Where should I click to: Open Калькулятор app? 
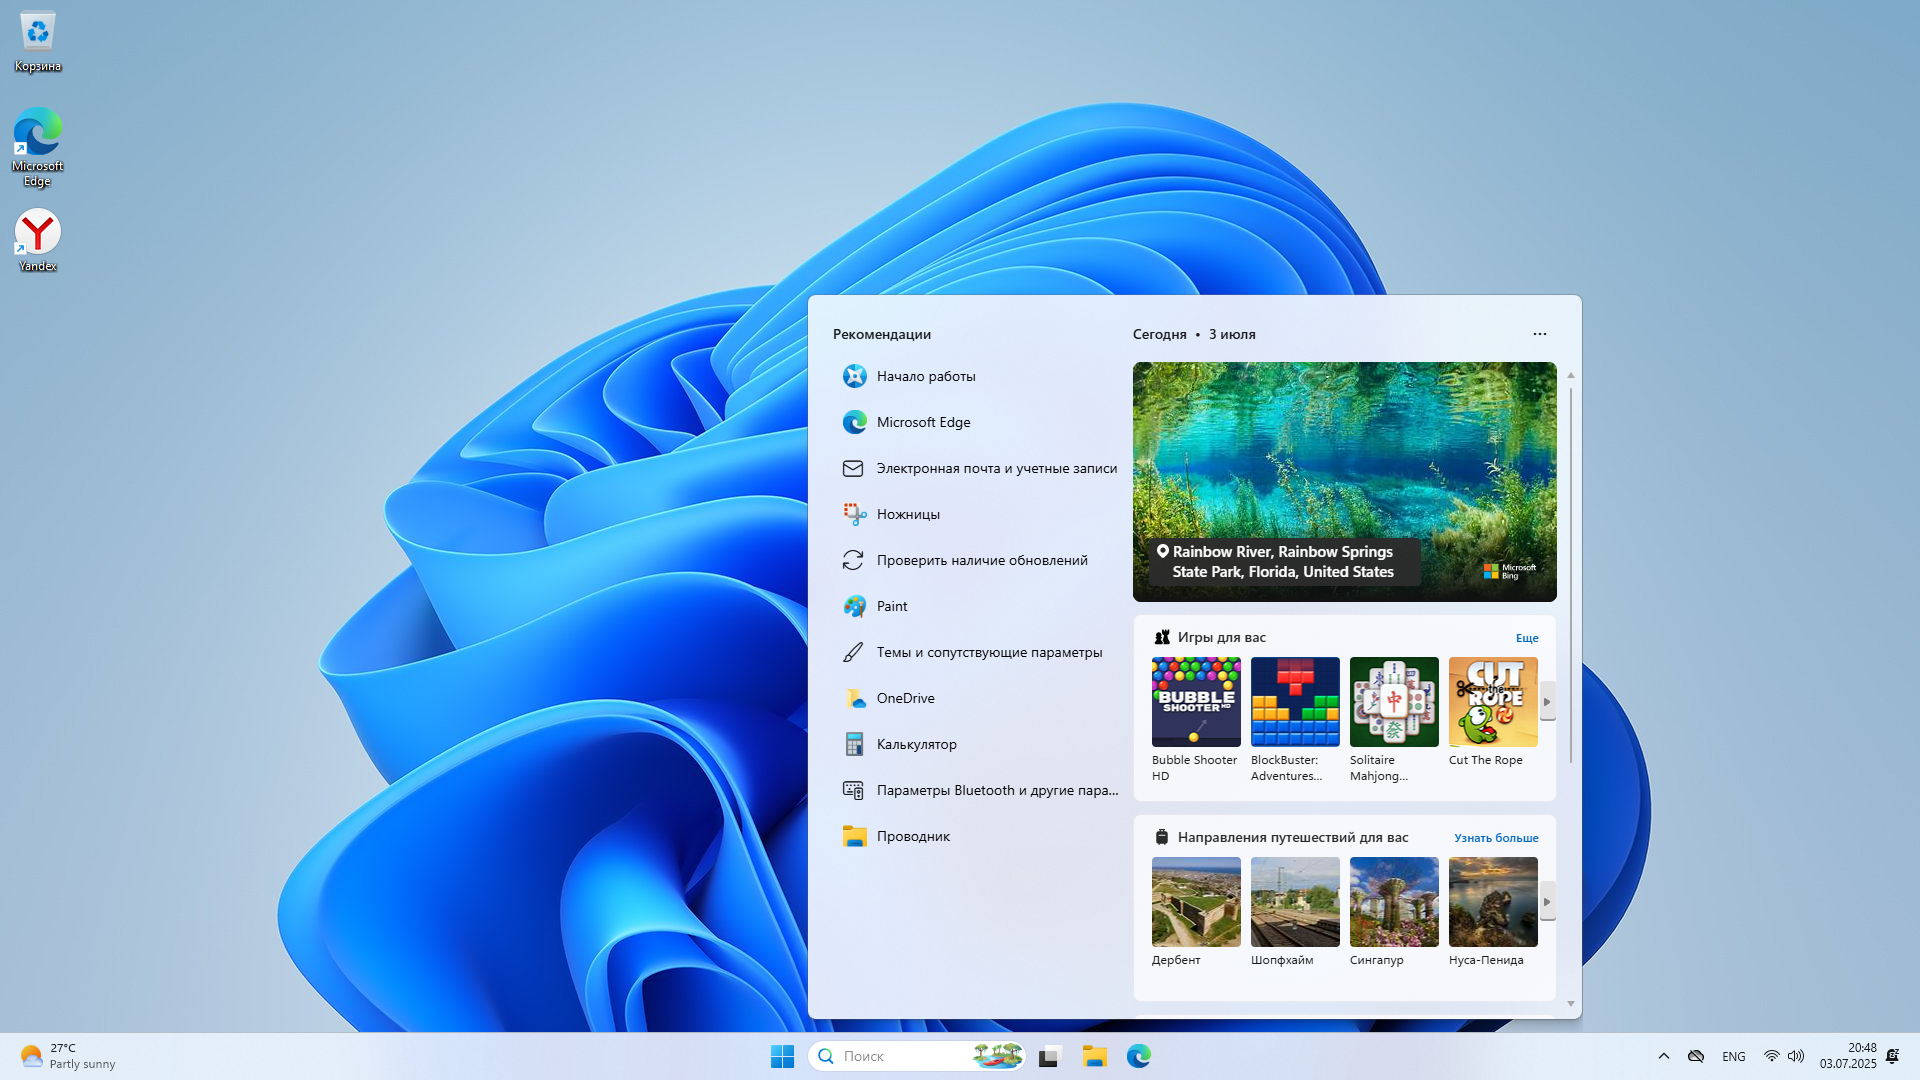coord(915,744)
